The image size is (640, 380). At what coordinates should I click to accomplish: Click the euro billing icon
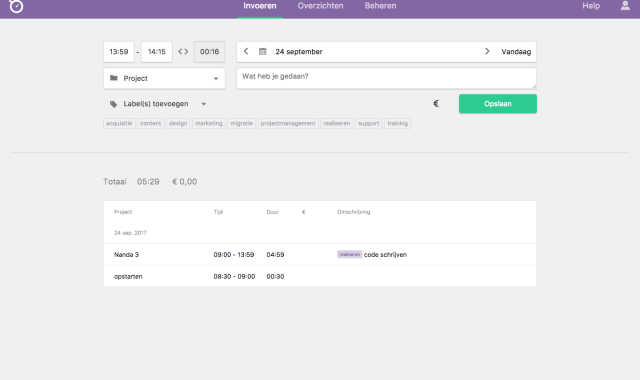[x=436, y=104]
